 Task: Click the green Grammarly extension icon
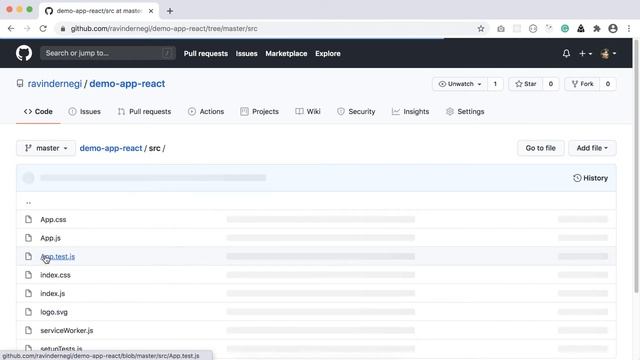coord(565,29)
